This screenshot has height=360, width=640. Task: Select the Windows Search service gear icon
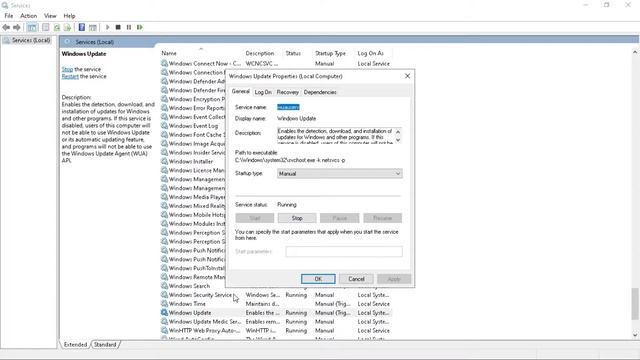[164, 286]
